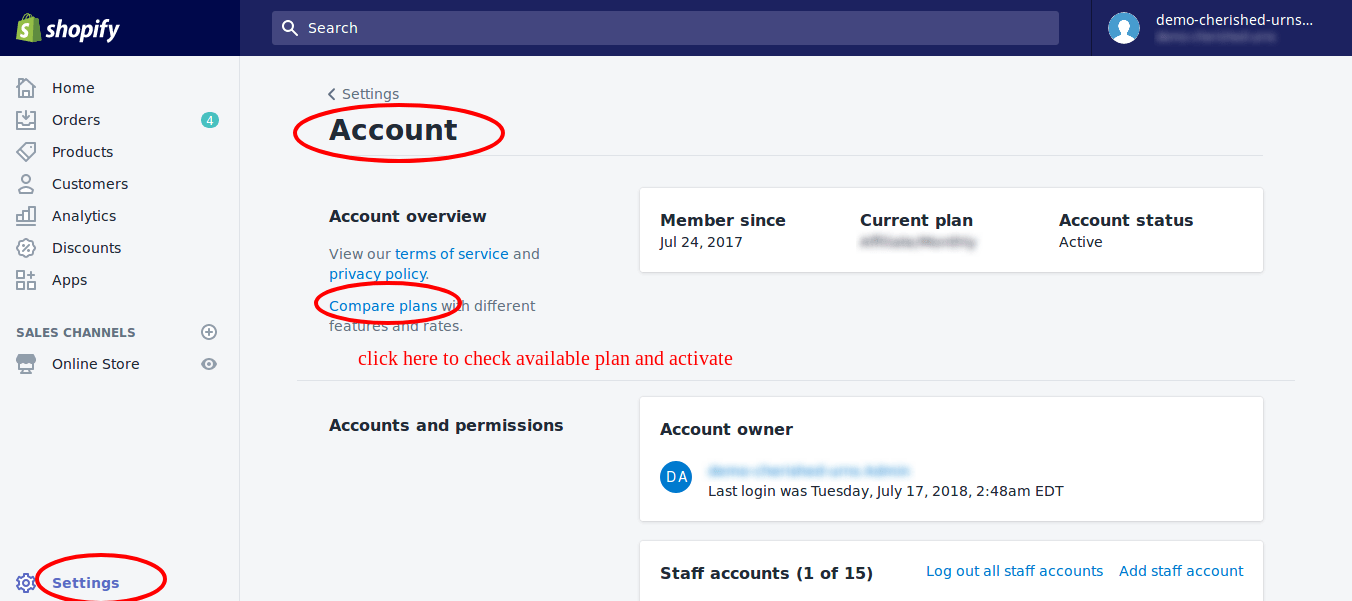Click the search magnifier icon
This screenshot has height=601, width=1352.
290,28
